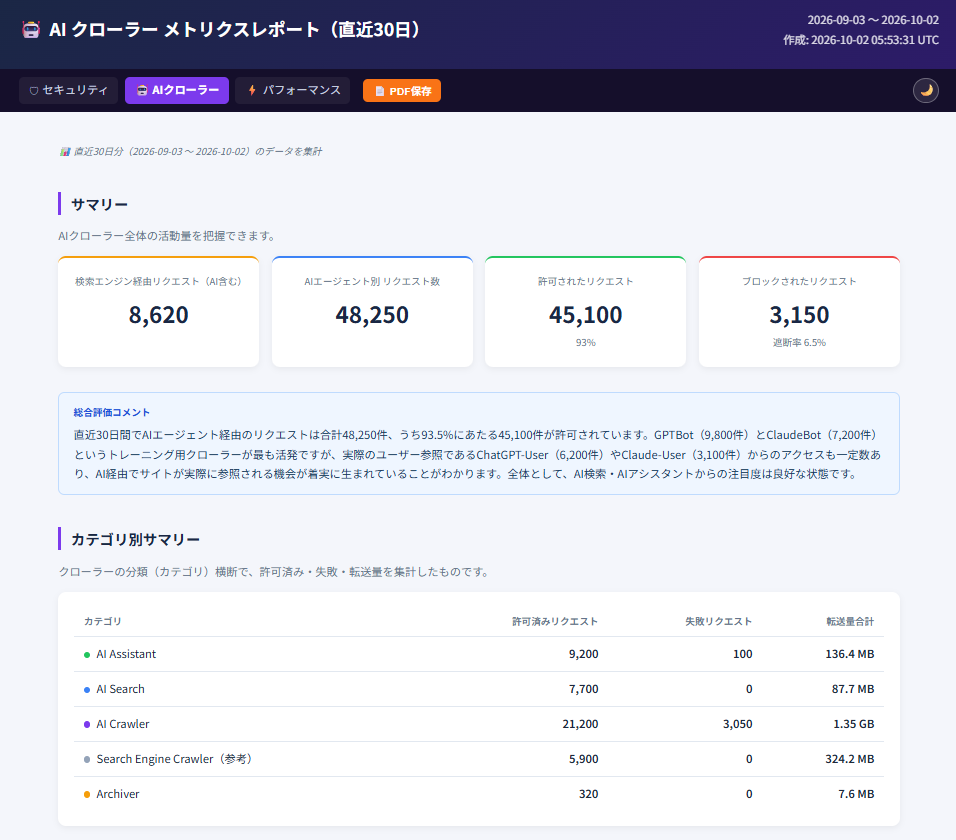Viewport: 956px width, 840px height.
Task: Click the chart icon beside 直近30日分 note
Action: (x=65, y=151)
